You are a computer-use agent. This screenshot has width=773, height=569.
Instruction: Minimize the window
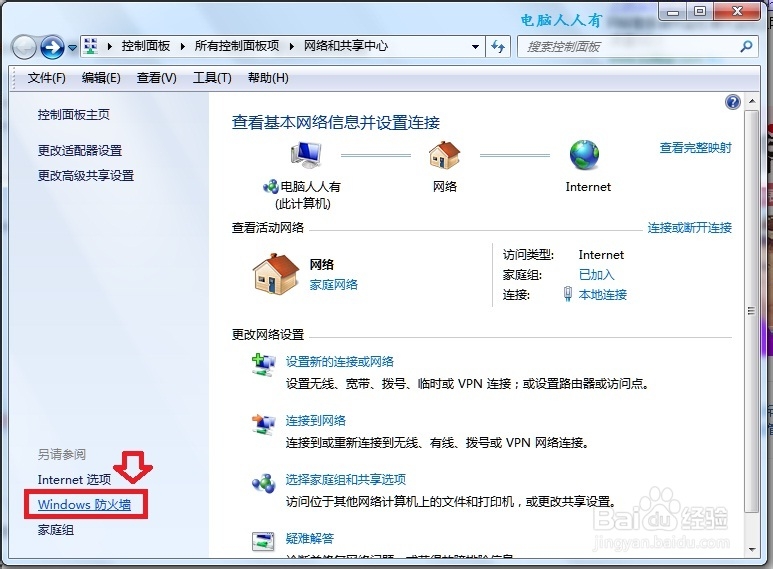coord(673,12)
